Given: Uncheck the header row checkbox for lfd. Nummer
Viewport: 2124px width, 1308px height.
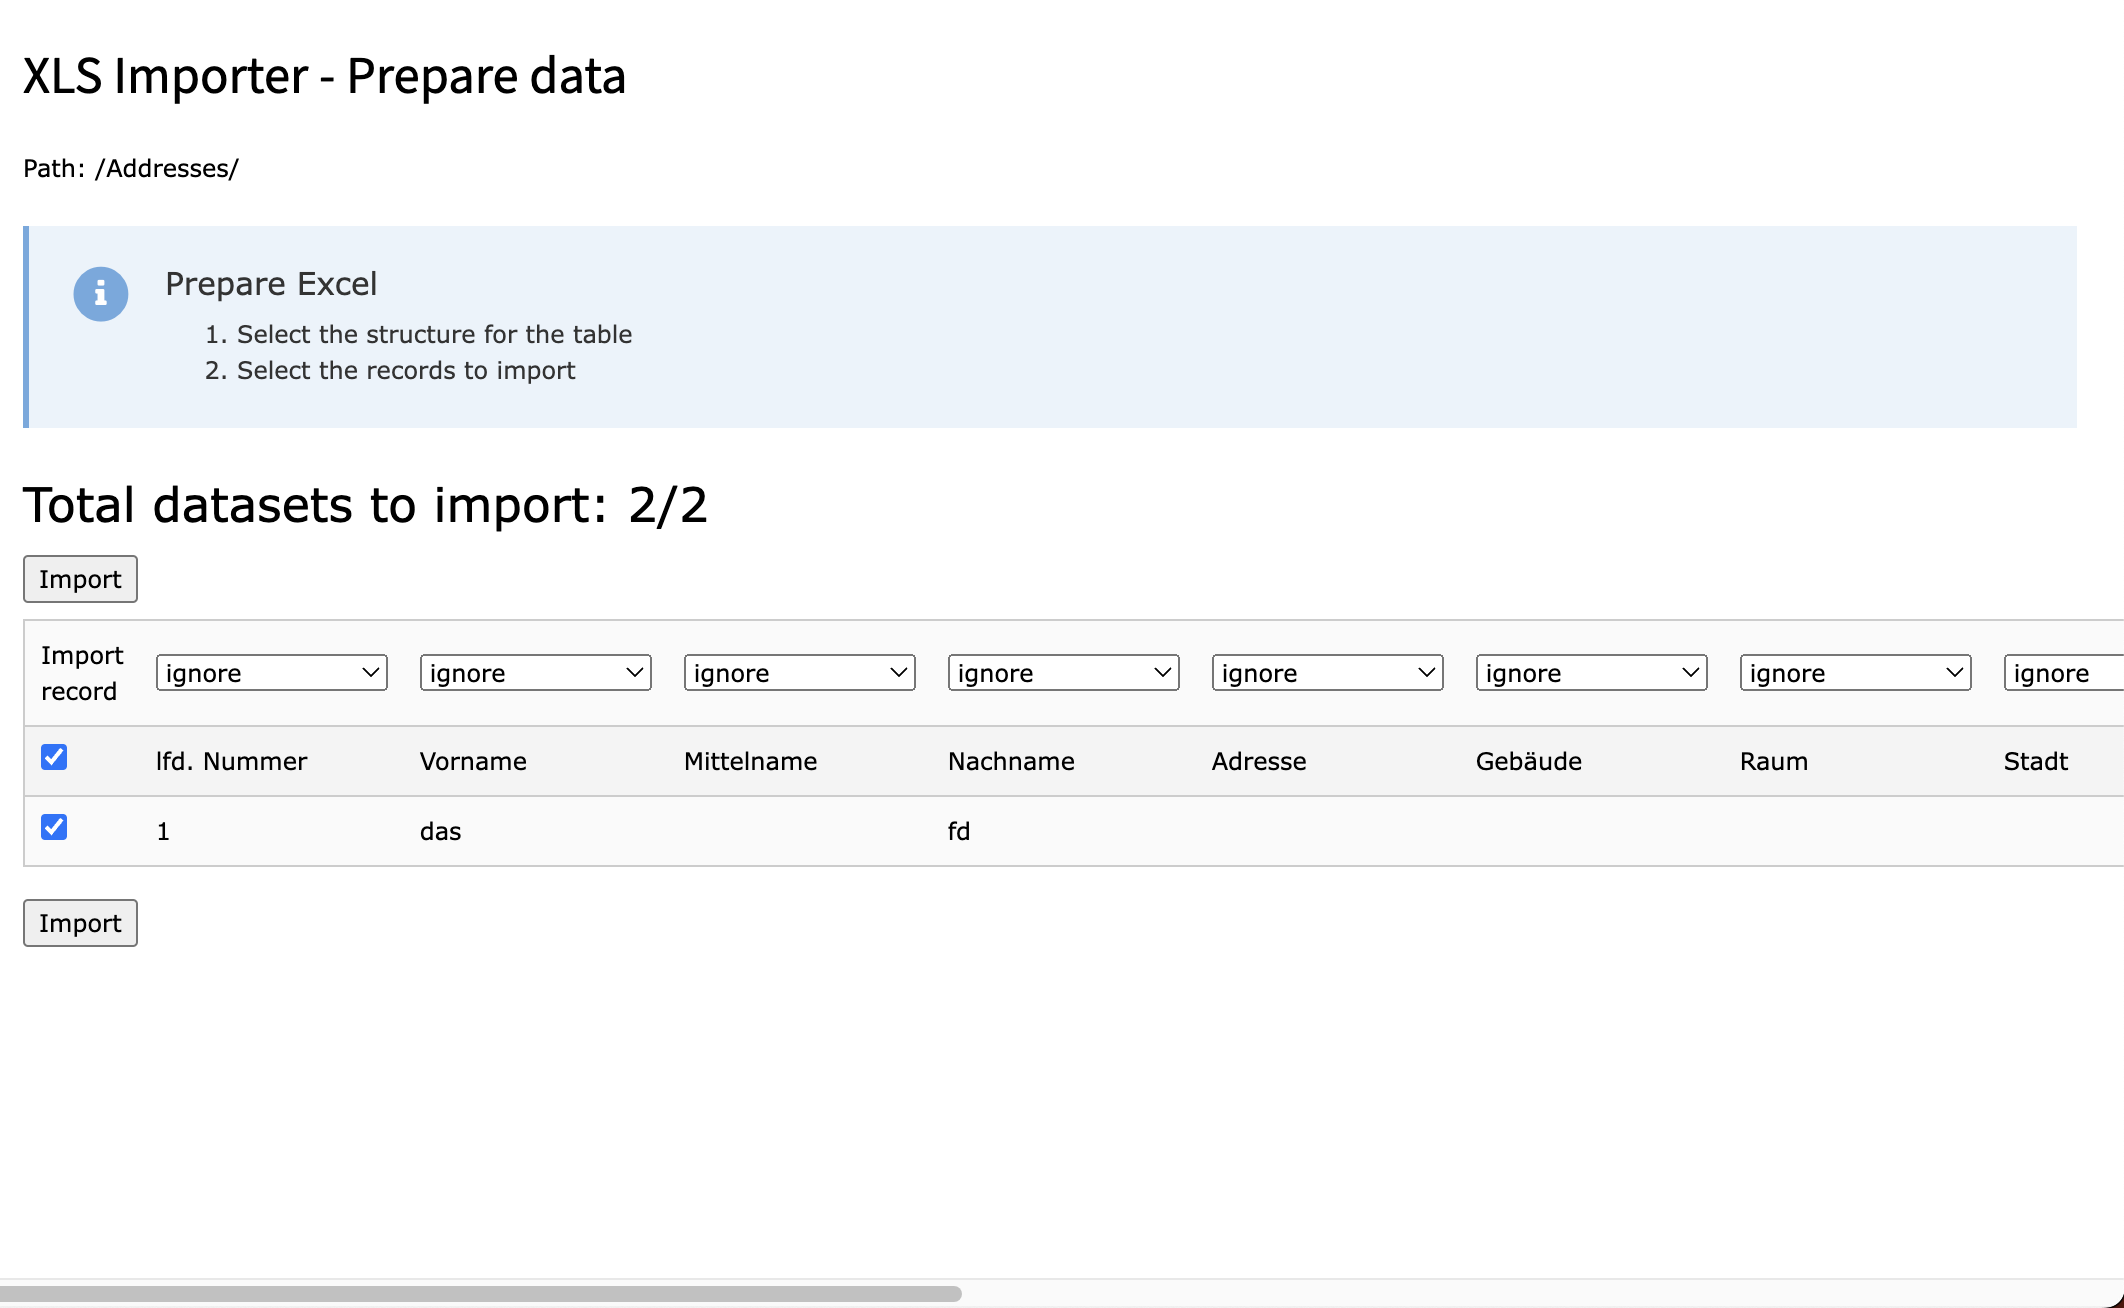Looking at the screenshot, I should tap(54, 757).
